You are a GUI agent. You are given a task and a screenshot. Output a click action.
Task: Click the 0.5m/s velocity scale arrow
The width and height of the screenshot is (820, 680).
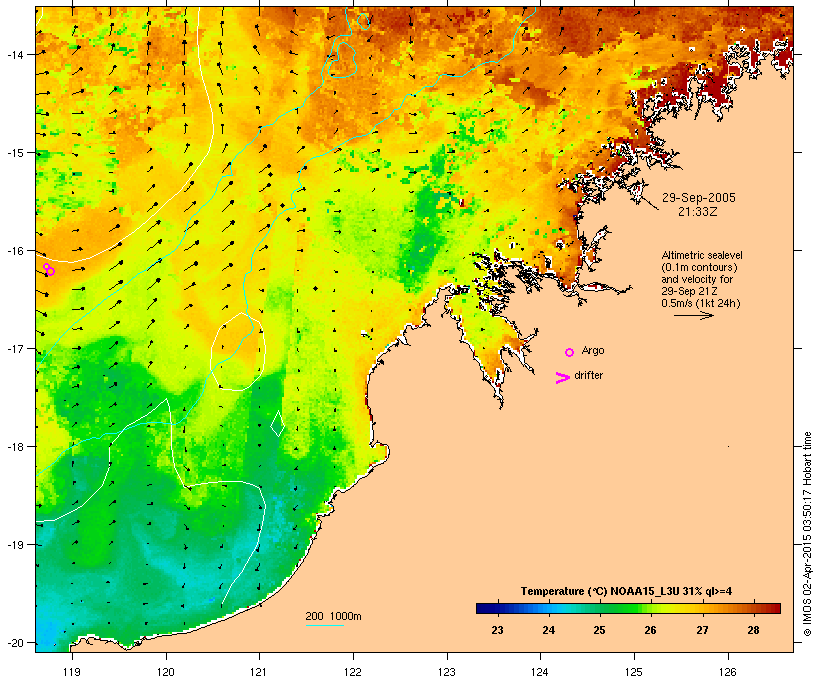click(x=694, y=315)
